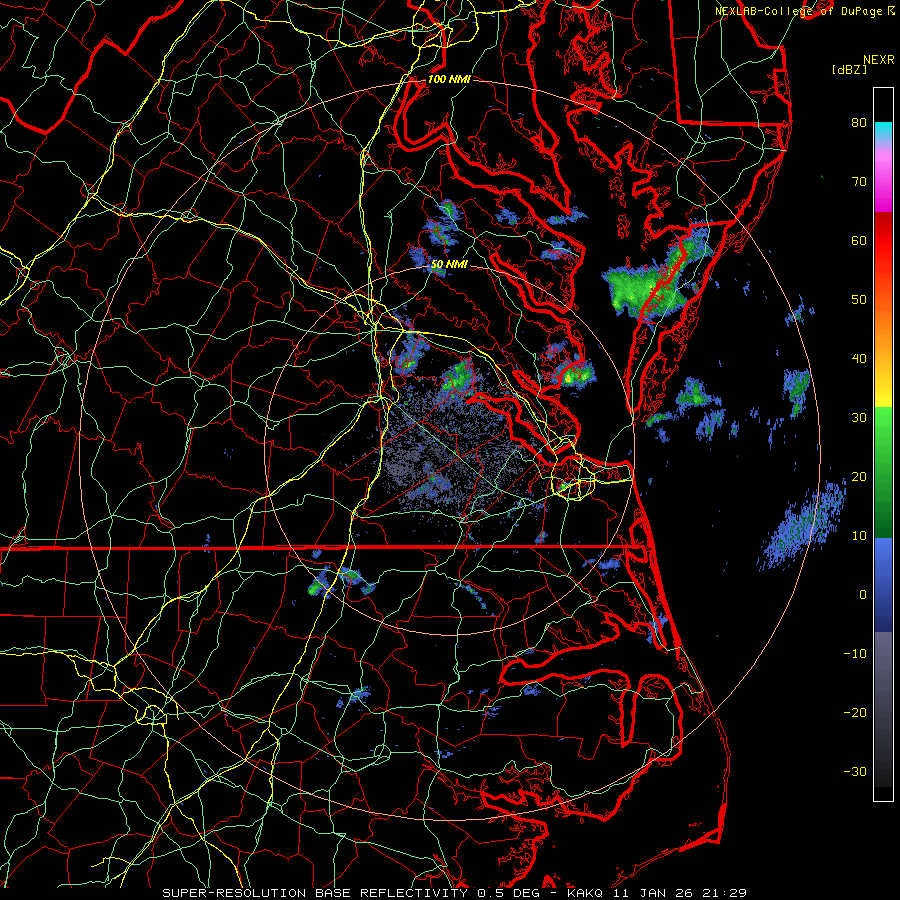Click the 80 dBZ value on the scale
The width and height of the screenshot is (900, 900).
(859, 122)
